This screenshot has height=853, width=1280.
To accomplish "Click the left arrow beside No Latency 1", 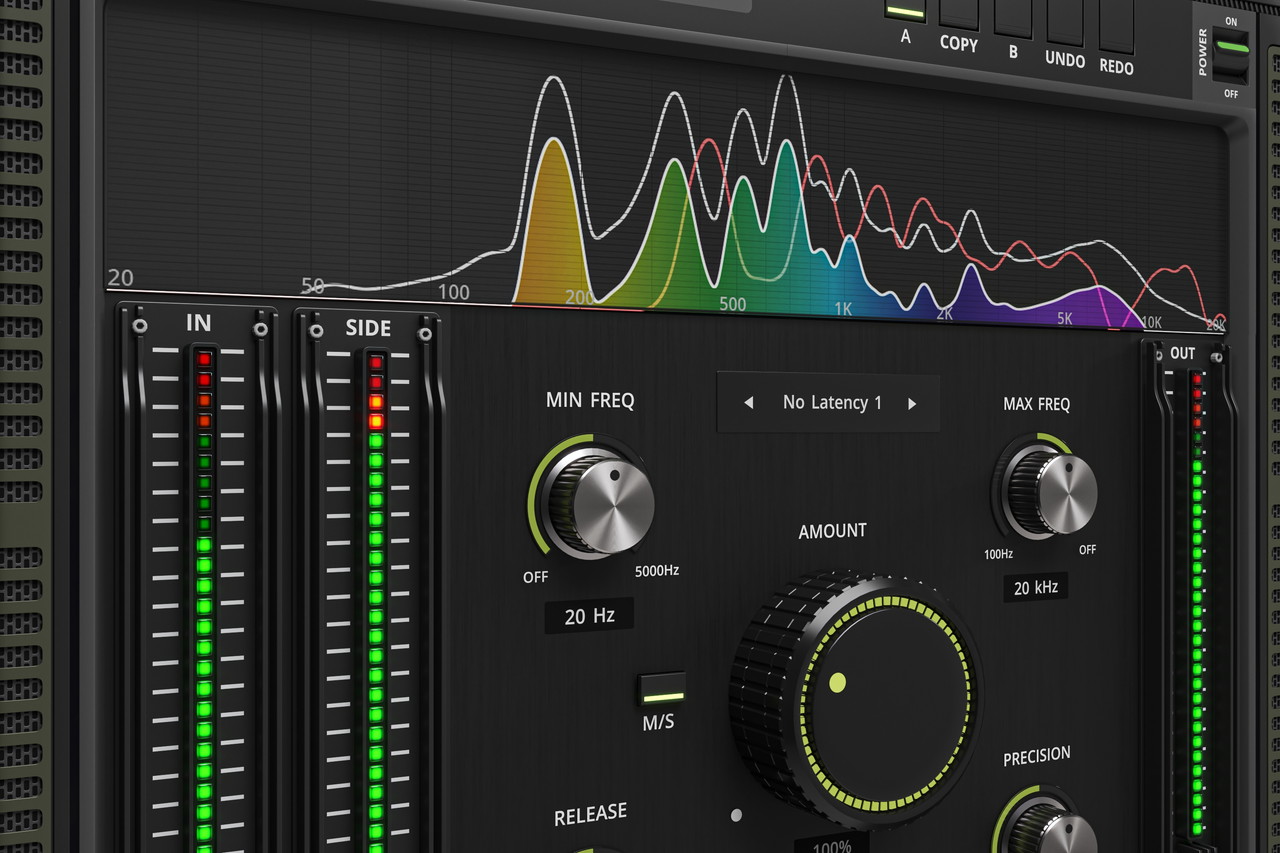I will click(x=748, y=403).
